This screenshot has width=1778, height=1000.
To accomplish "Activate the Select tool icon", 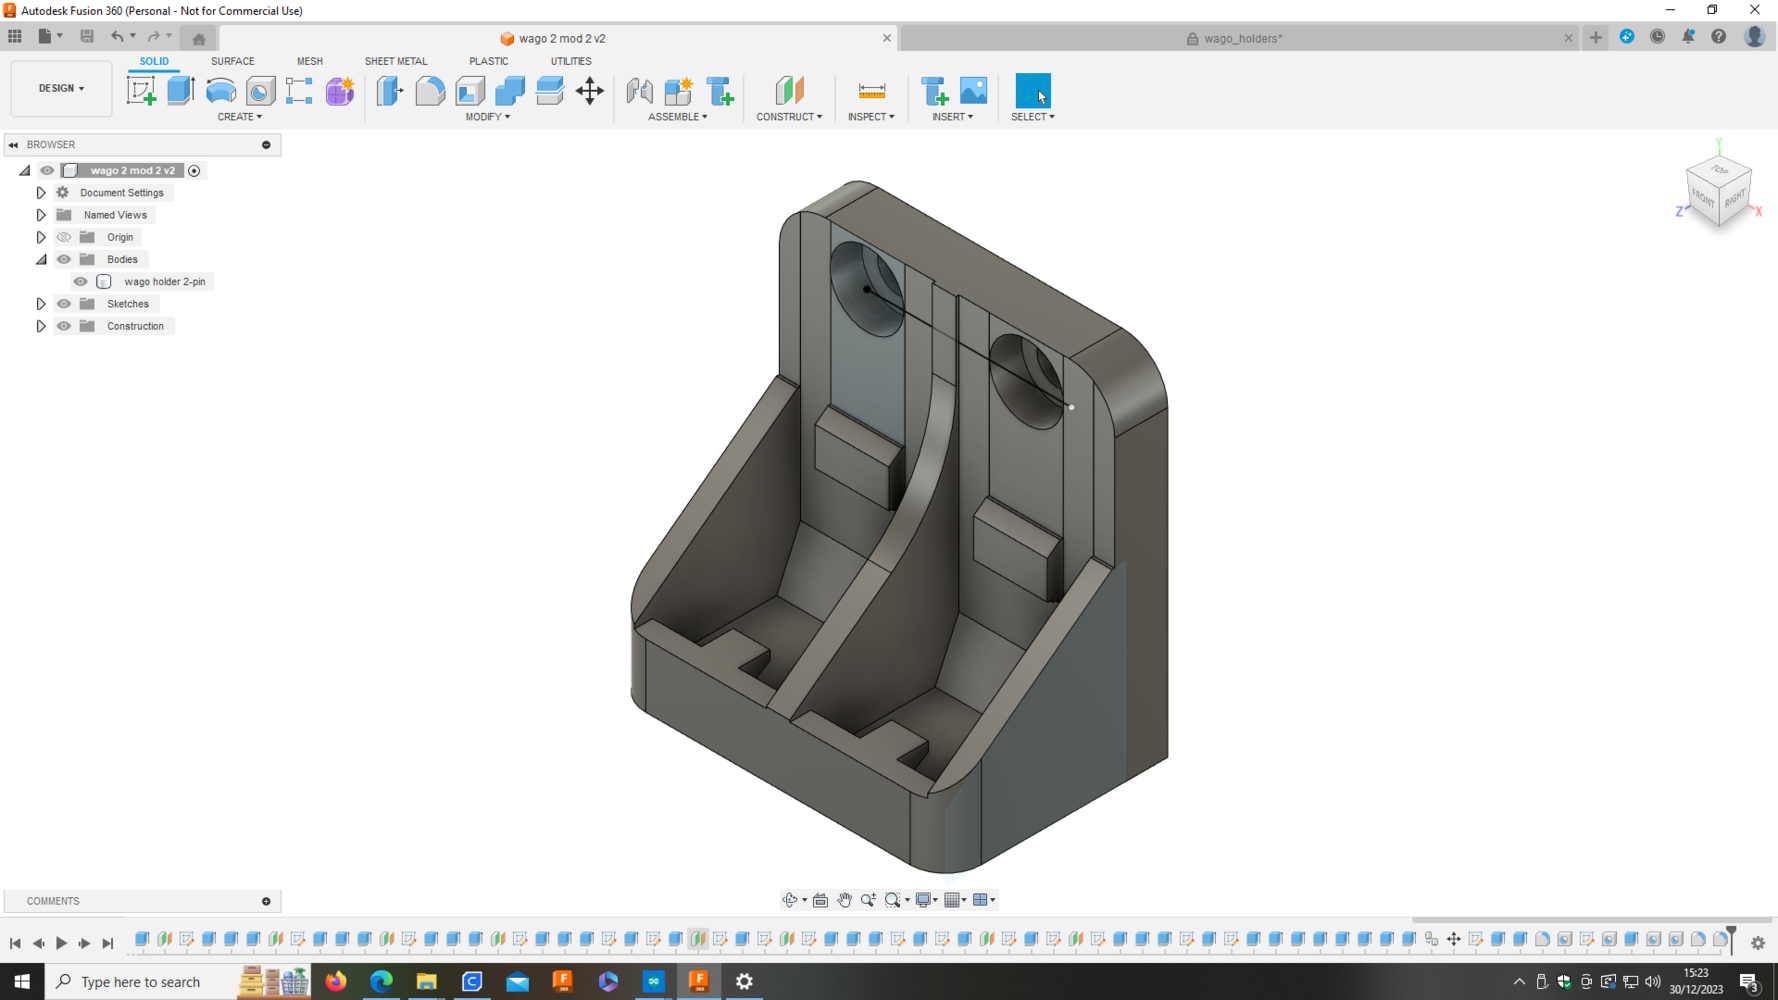I will [x=1033, y=91].
